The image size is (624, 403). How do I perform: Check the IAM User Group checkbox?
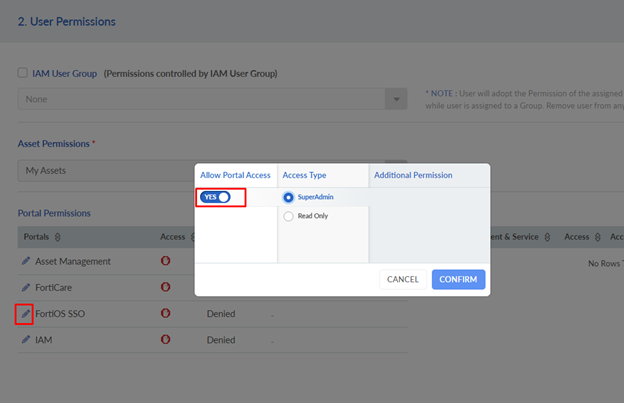click(x=23, y=73)
